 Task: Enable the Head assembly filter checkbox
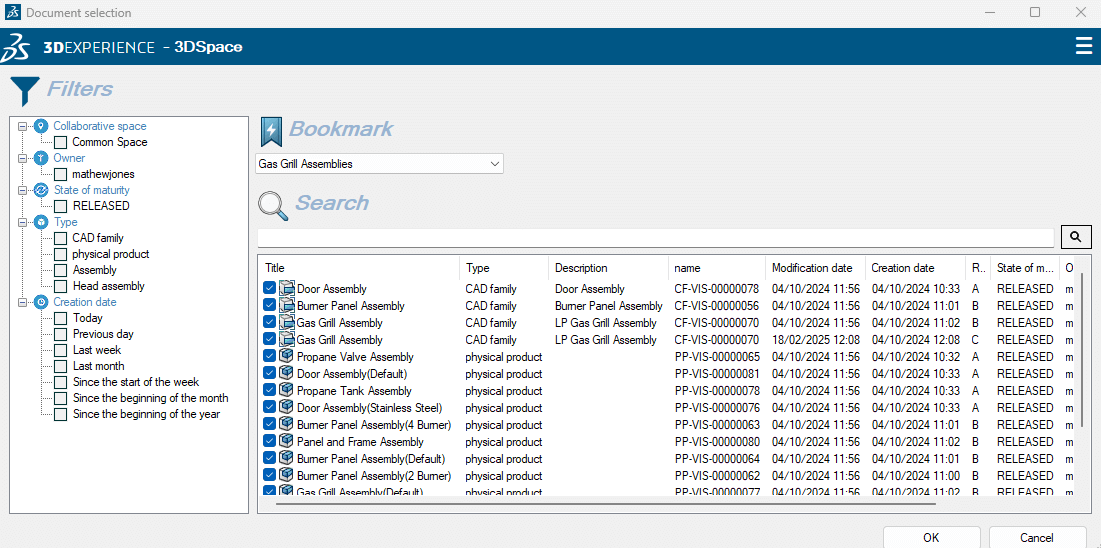pyautogui.click(x=61, y=287)
